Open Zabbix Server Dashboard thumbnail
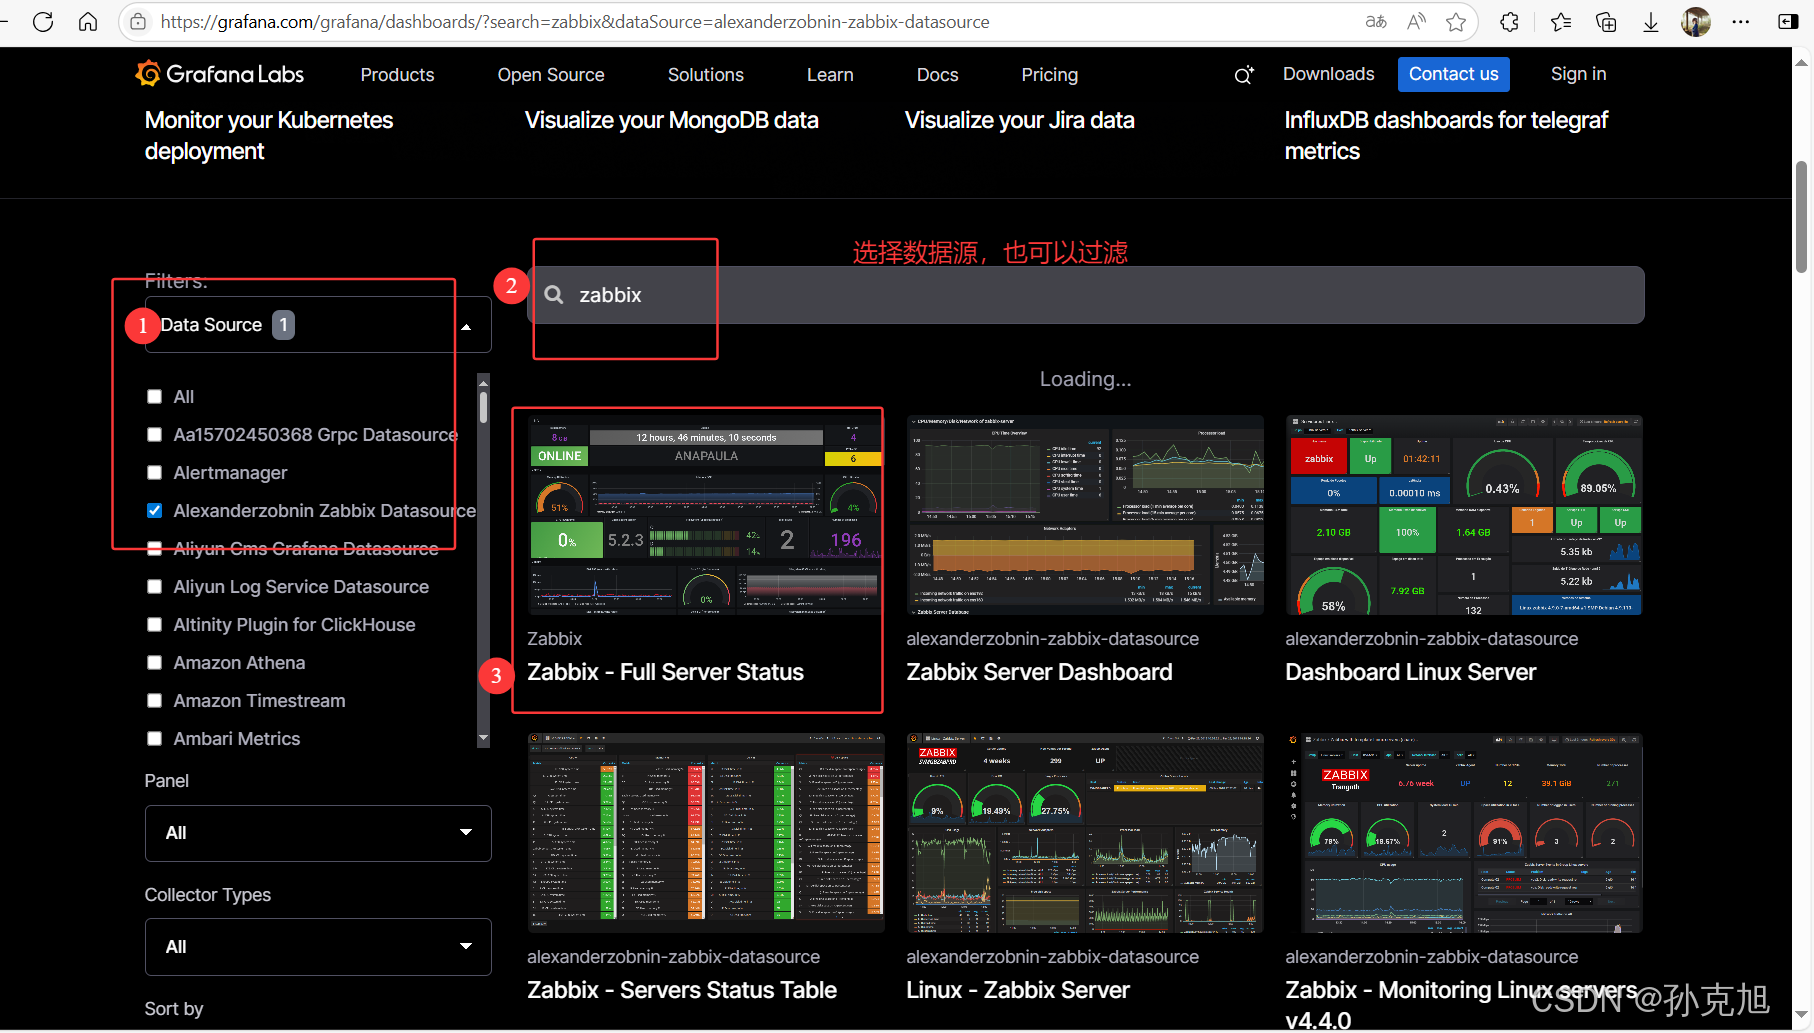This screenshot has width=1814, height=1033. tap(1085, 515)
